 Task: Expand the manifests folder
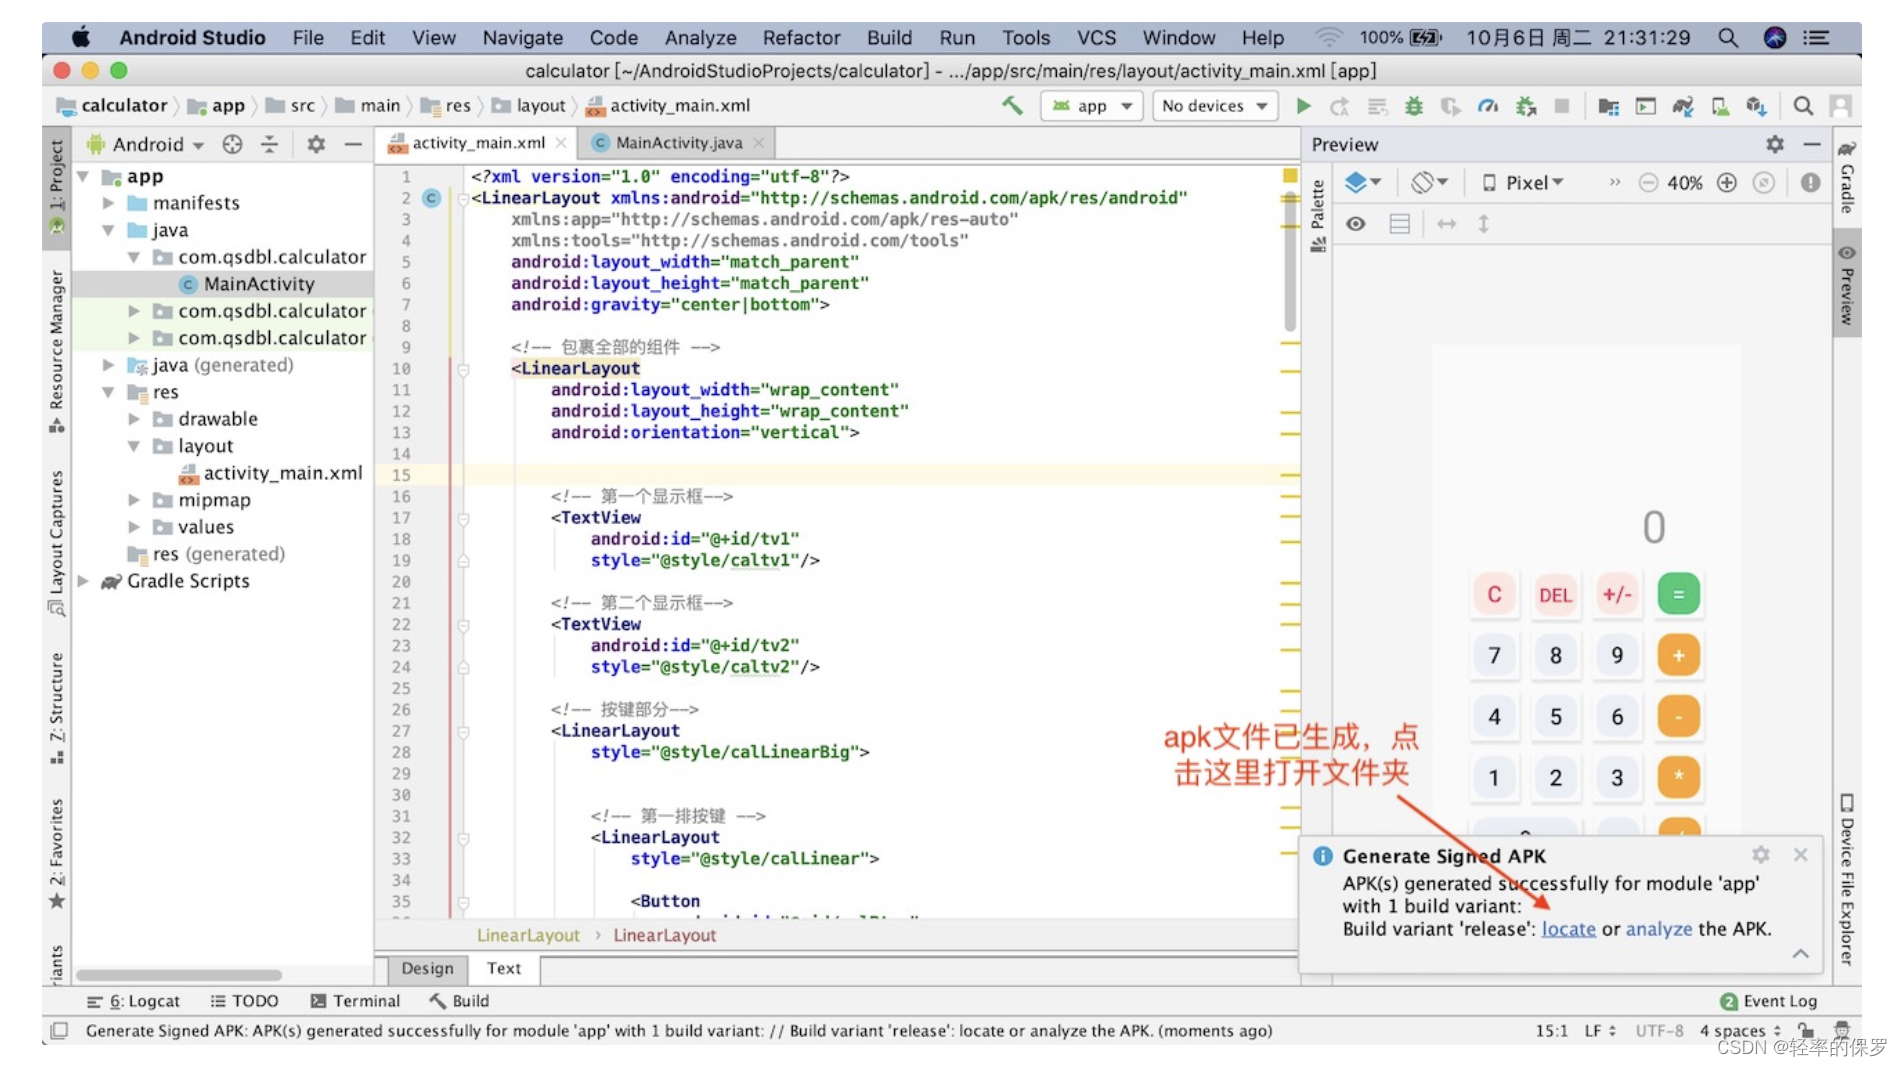pyautogui.click(x=108, y=203)
